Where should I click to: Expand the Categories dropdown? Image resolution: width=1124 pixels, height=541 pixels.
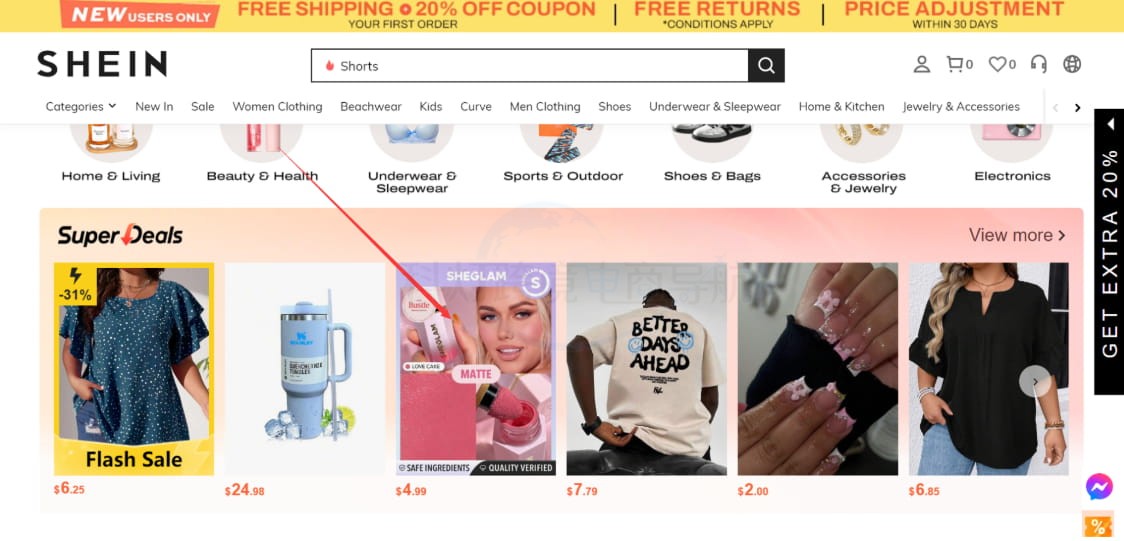pyautogui.click(x=80, y=107)
